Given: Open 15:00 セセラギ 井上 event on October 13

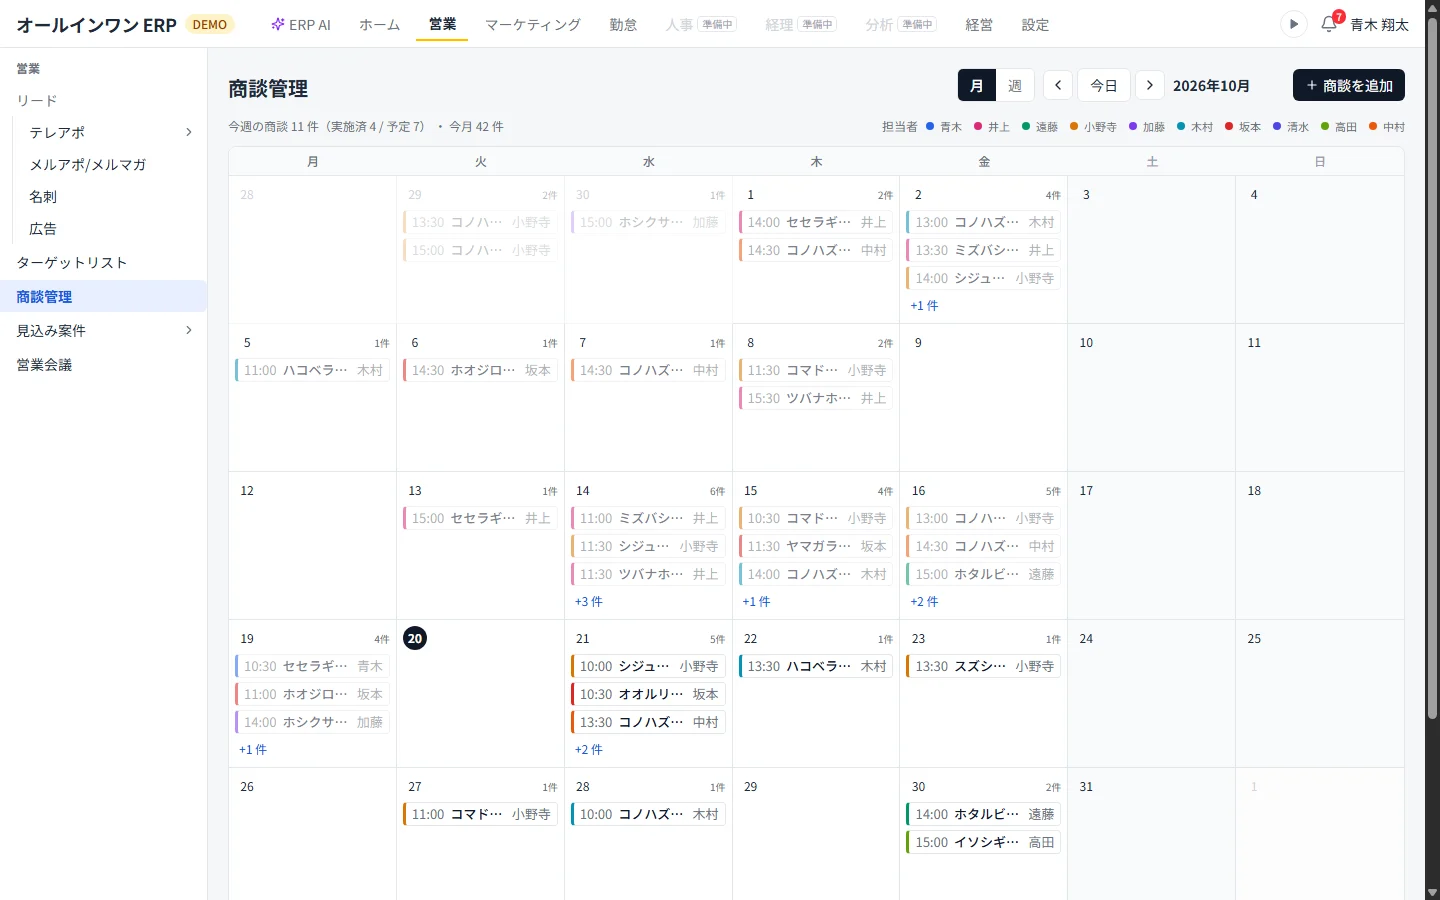Looking at the screenshot, I should coord(480,518).
